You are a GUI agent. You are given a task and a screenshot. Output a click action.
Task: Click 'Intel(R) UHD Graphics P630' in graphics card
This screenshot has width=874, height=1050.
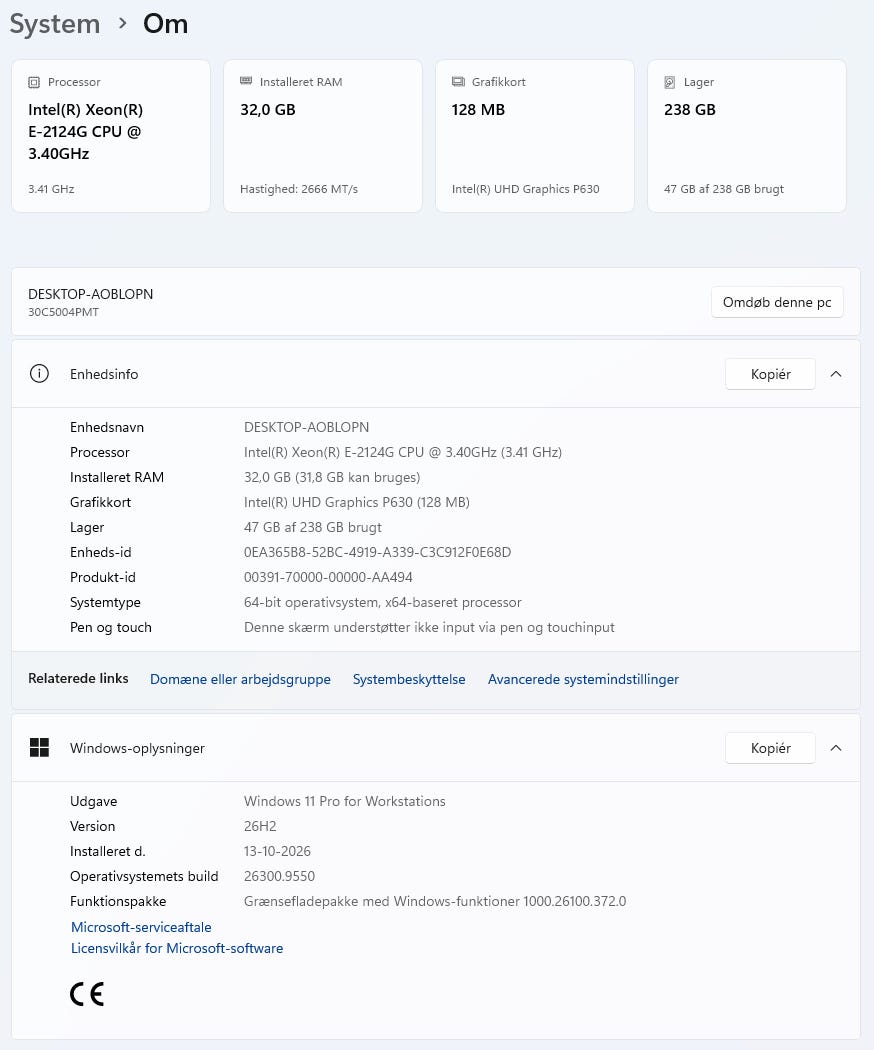tap(526, 189)
